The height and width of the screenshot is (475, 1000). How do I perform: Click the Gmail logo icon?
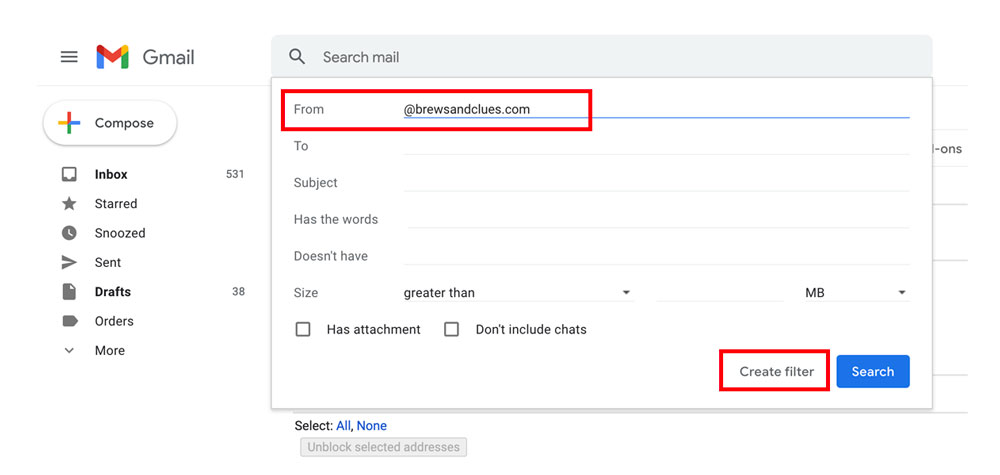pos(112,57)
